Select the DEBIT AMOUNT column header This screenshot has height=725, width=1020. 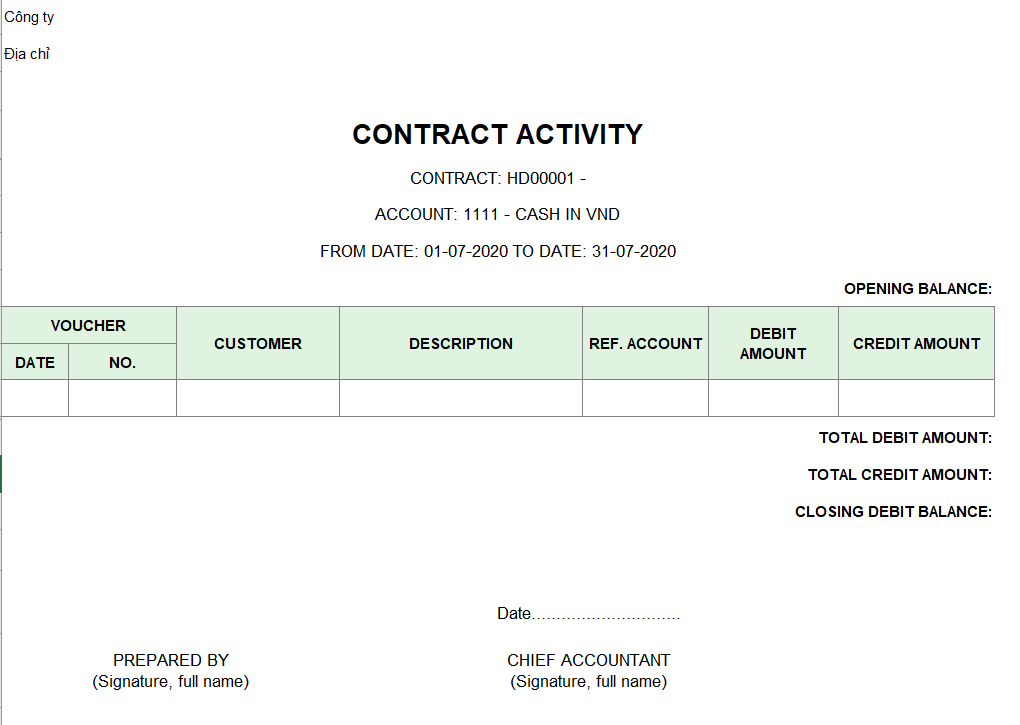tap(773, 343)
